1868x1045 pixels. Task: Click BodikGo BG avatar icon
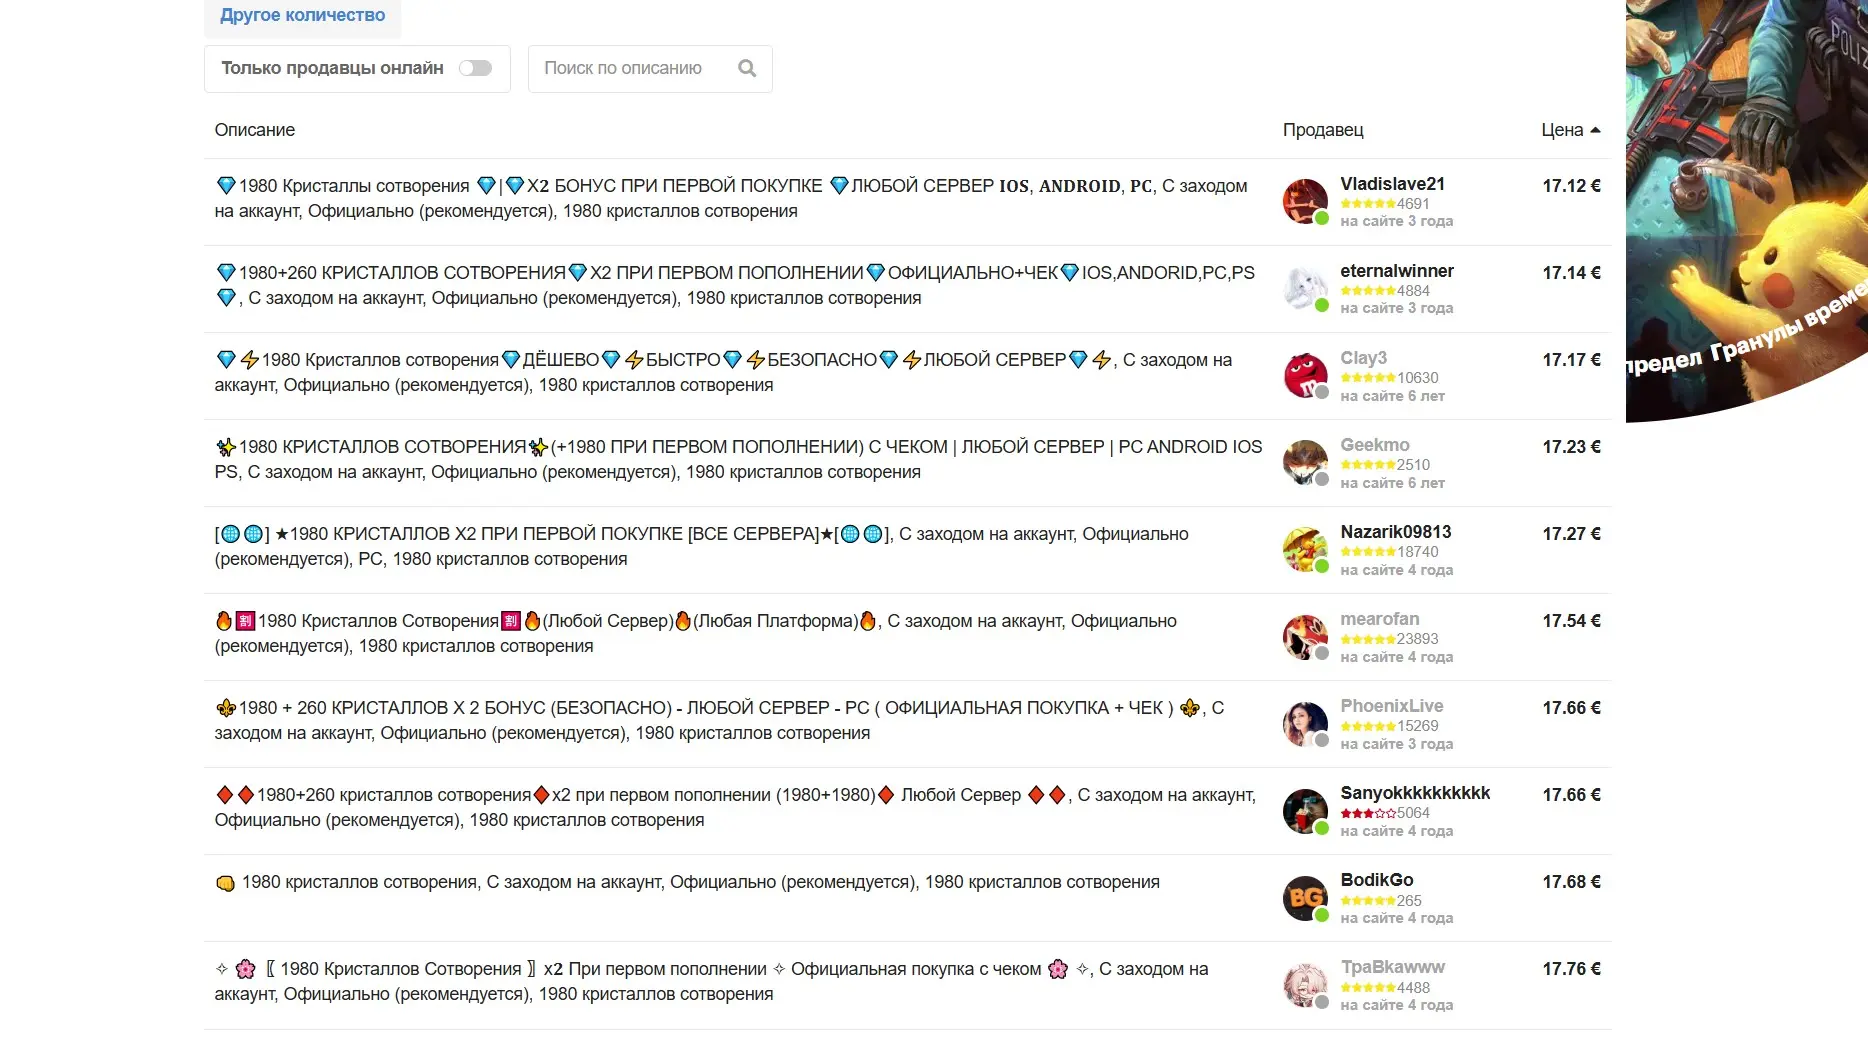(1305, 897)
